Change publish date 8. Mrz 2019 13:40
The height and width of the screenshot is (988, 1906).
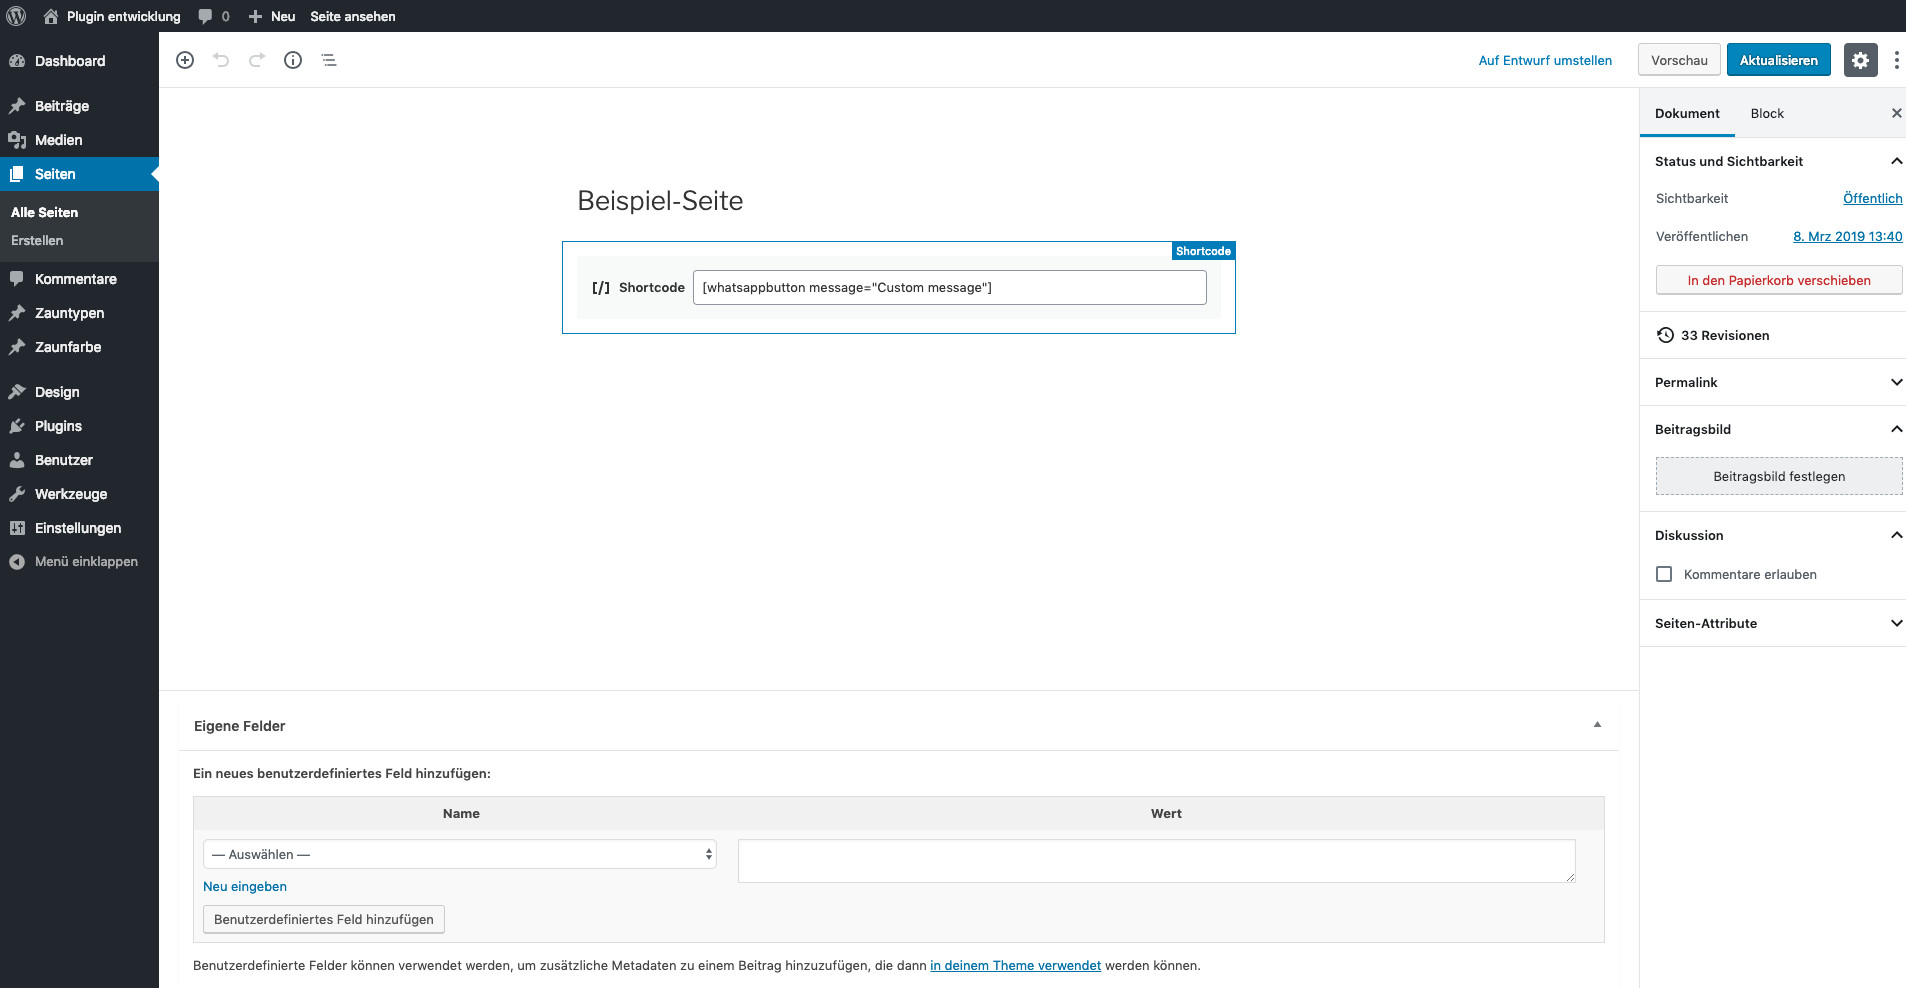point(1848,236)
